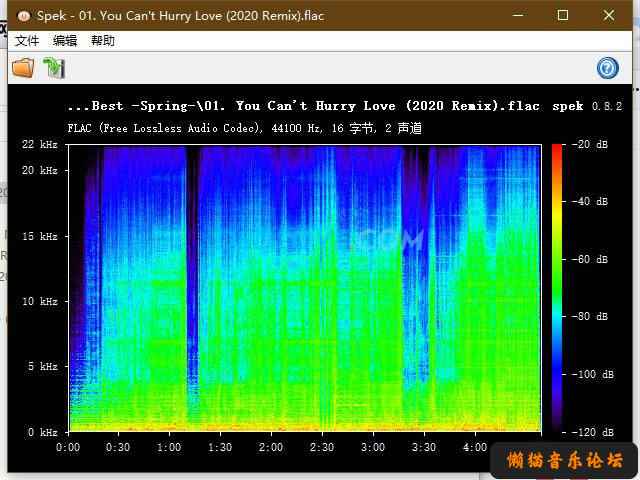Screen dimensions: 640x480
Task: Open the 编辑 menu
Action: click(65, 41)
